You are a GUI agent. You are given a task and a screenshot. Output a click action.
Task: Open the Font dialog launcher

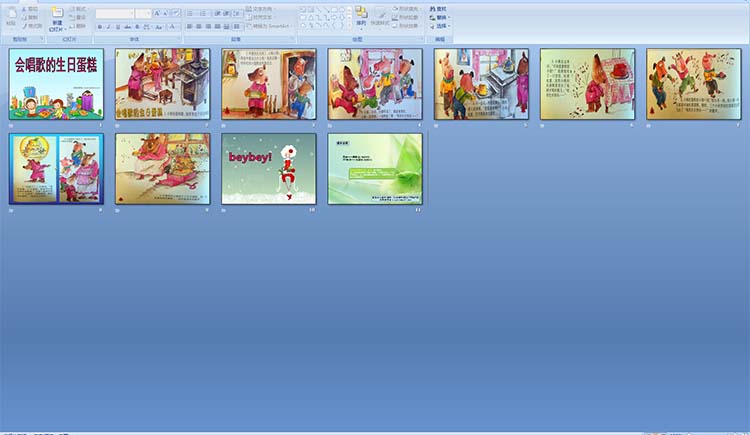pyautogui.click(x=179, y=39)
